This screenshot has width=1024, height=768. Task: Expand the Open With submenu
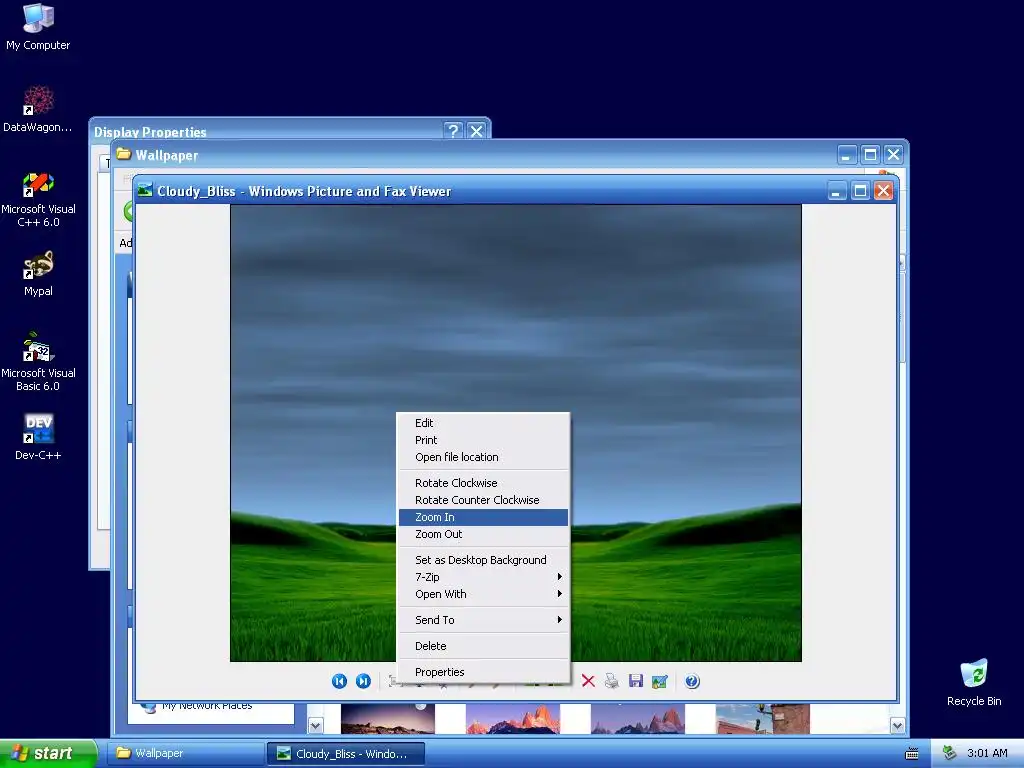(483, 594)
